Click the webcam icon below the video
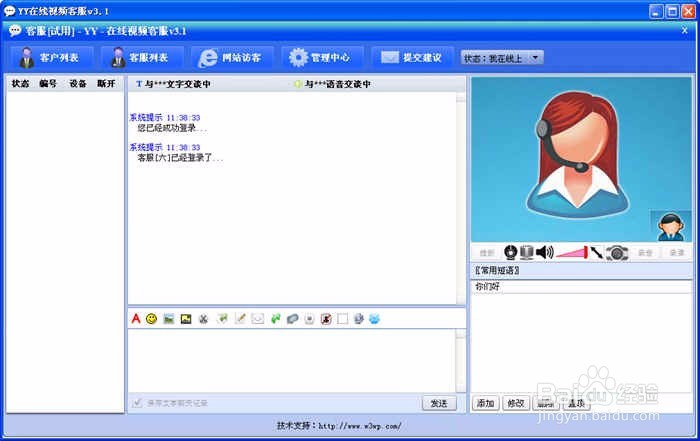Viewport: 700px width, 441px height. point(510,253)
